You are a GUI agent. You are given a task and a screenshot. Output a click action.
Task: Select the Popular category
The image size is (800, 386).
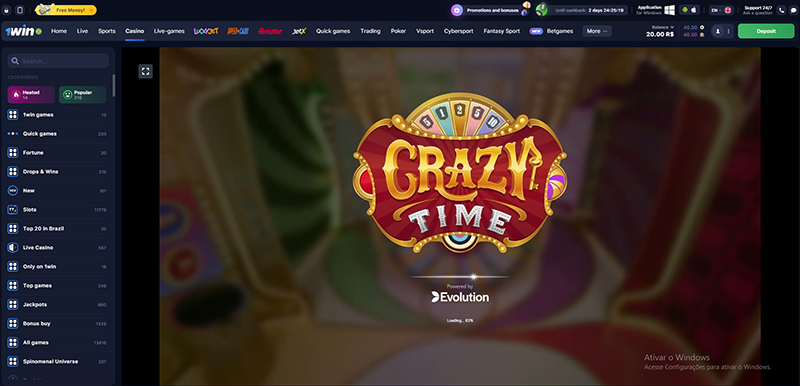coord(83,95)
